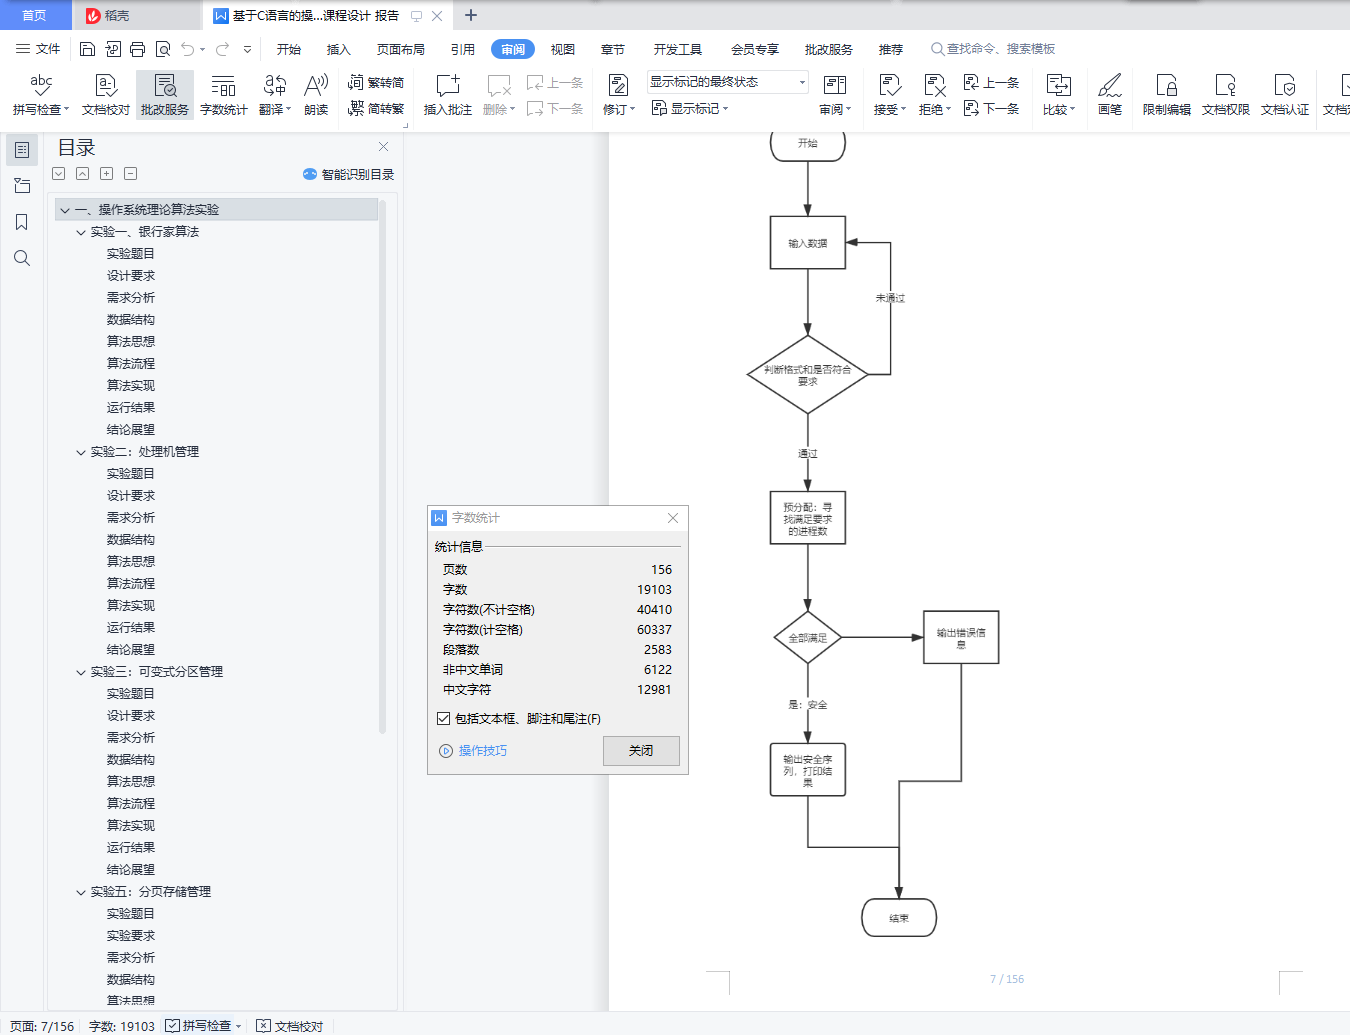Select 算法流程 under 实验二 in outline
The height and width of the screenshot is (1035, 1350).
point(131,584)
